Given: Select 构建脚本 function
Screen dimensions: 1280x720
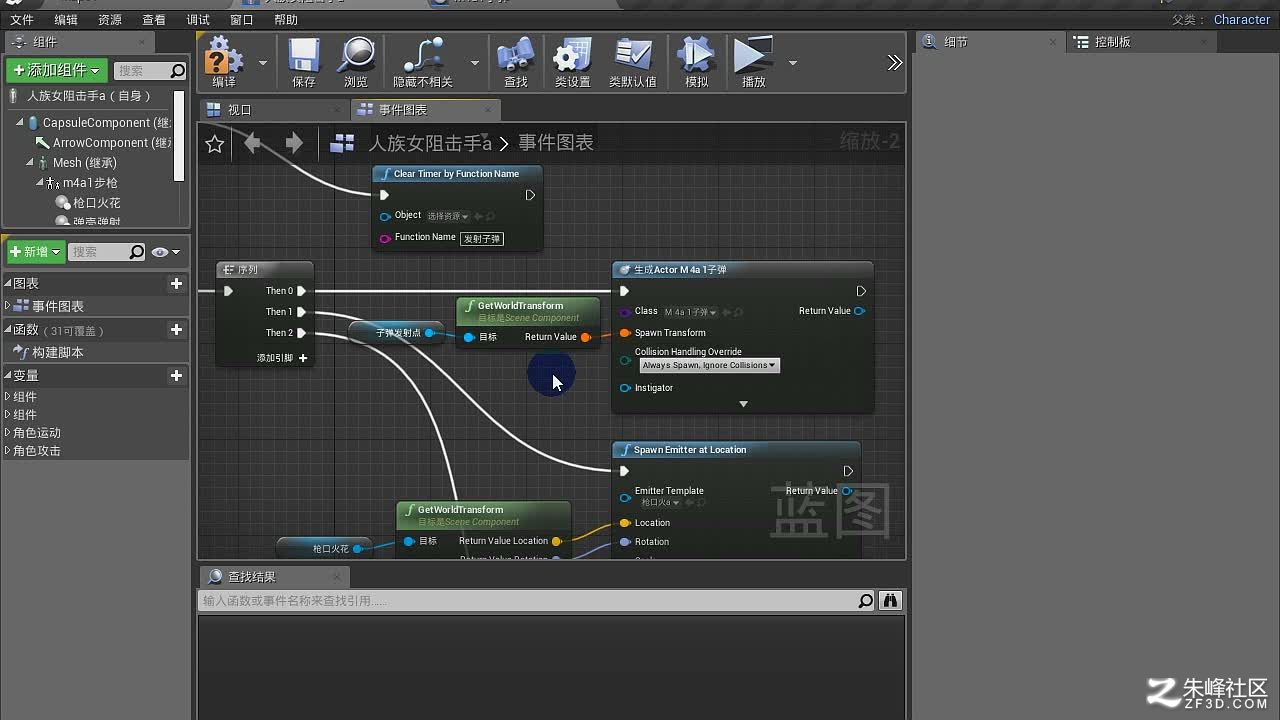Looking at the screenshot, I should point(58,353).
